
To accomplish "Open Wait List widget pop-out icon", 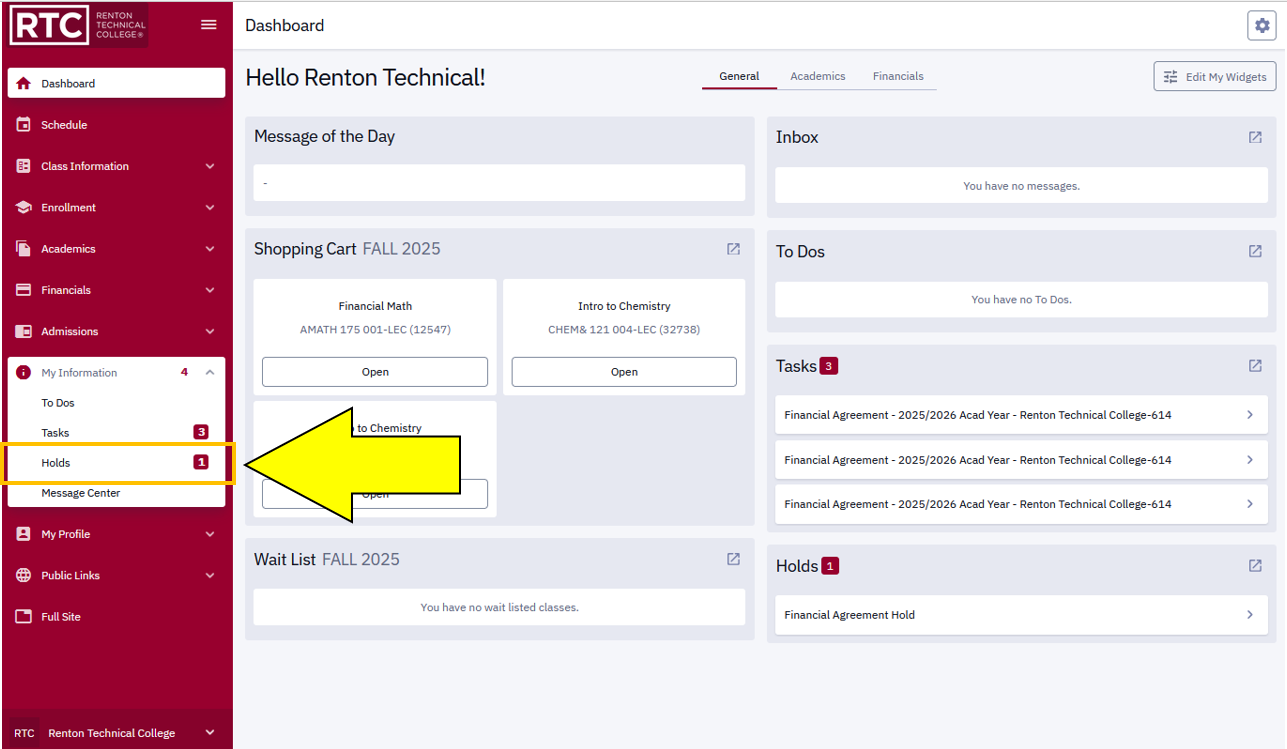I will tap(733, 559).
